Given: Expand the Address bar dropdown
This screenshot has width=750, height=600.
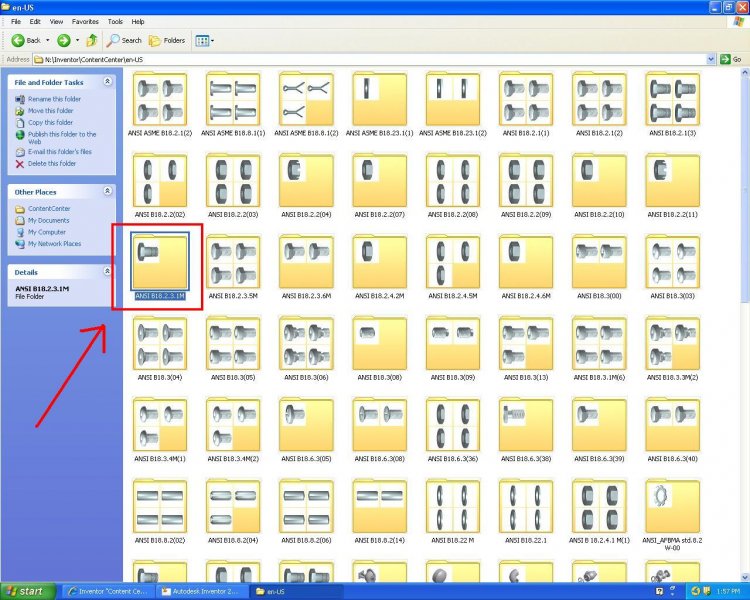Looking at the screenshot, I should pos(711,59).
